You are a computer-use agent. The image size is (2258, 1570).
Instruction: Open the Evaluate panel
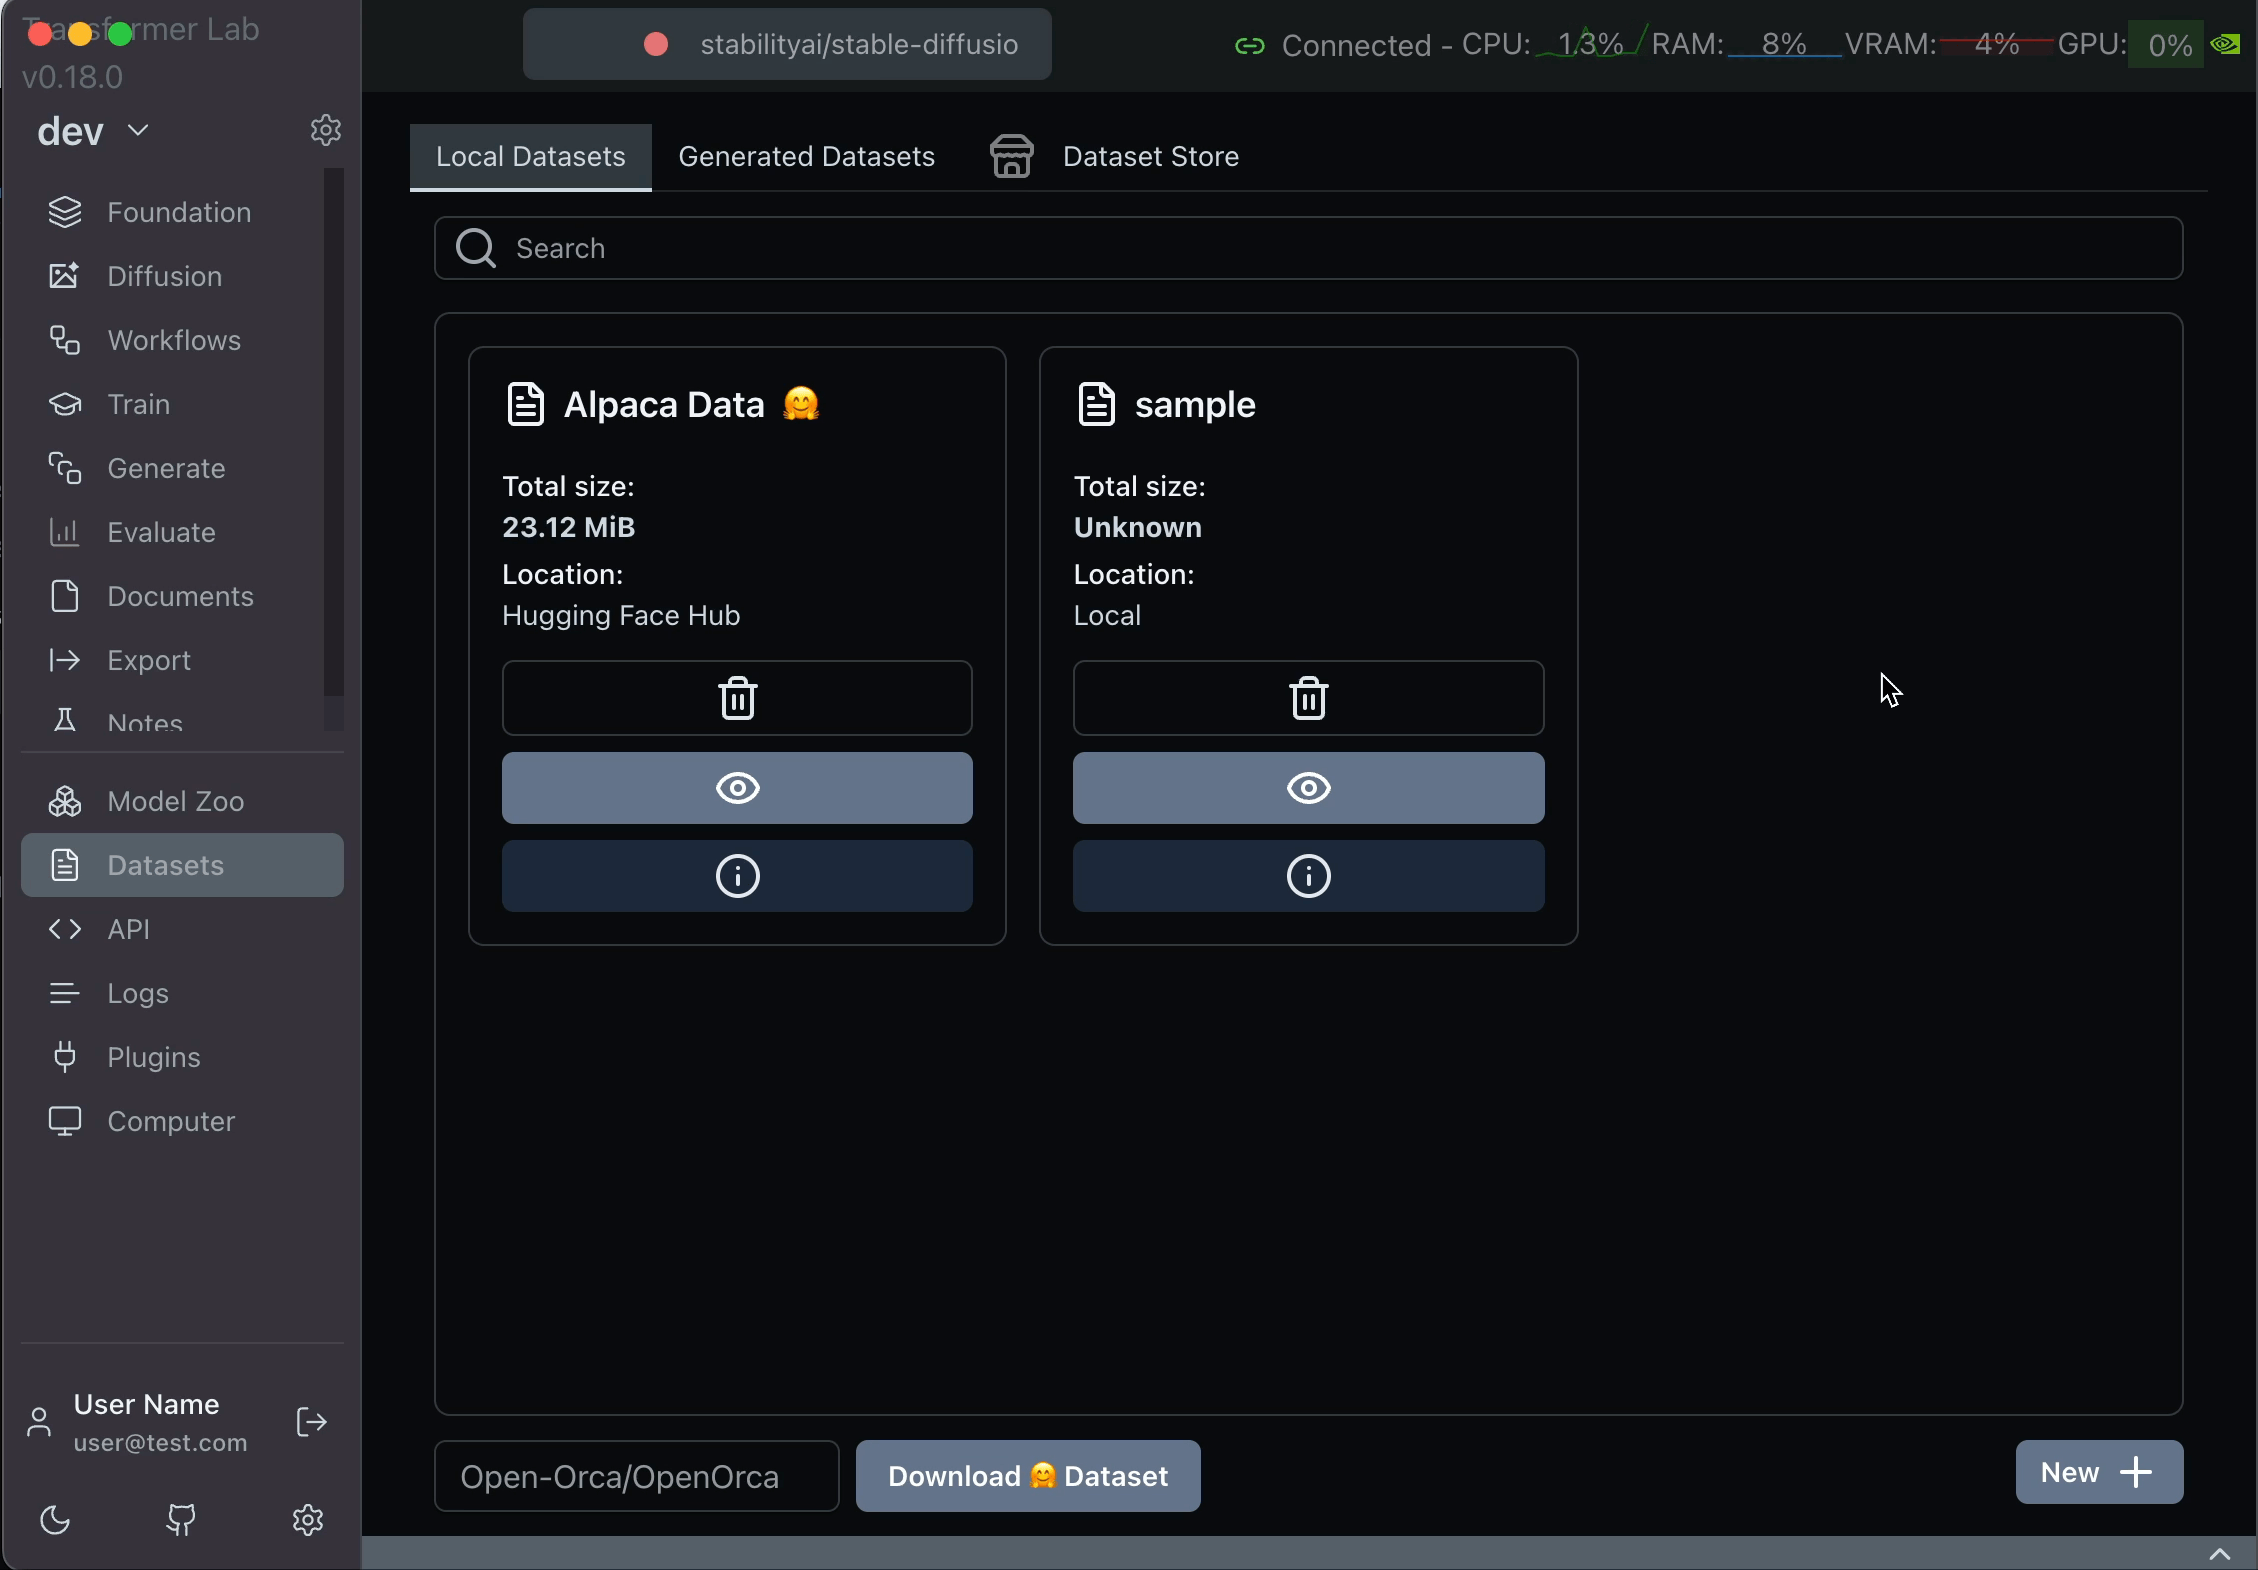click(160, 532)
